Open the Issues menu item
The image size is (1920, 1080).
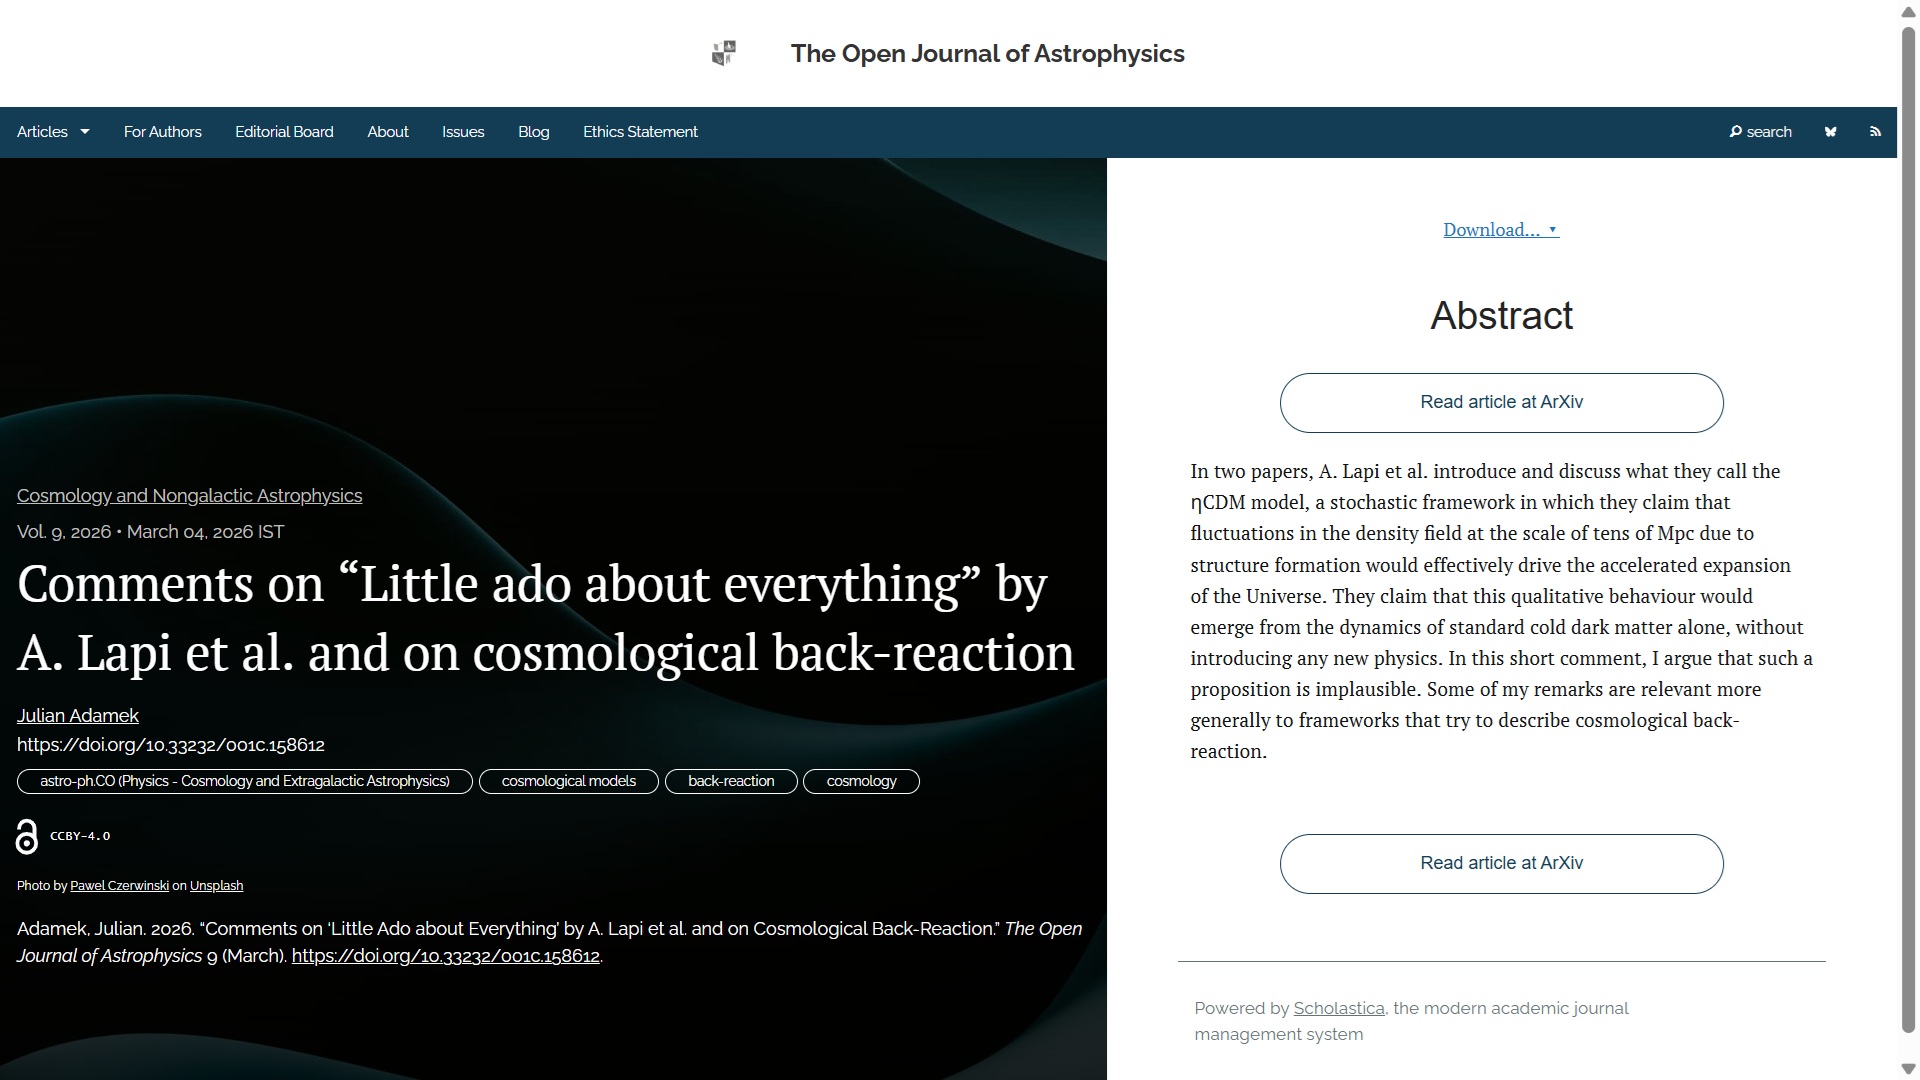(x=463, y=132)
